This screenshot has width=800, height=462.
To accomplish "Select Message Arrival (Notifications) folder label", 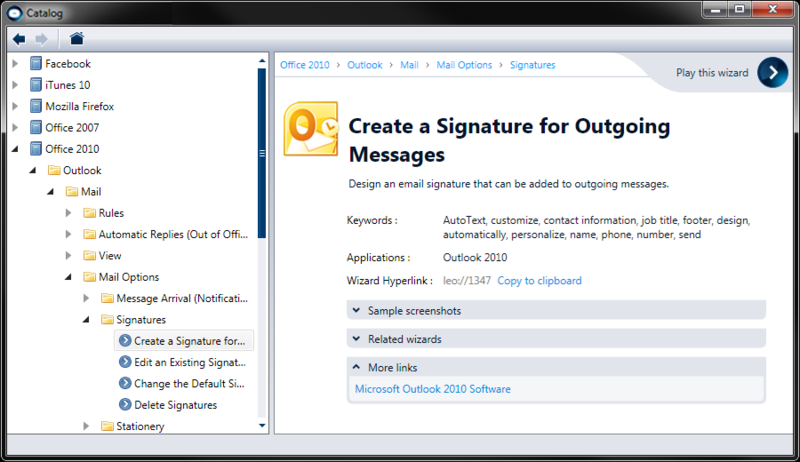I will pos(182,298).
